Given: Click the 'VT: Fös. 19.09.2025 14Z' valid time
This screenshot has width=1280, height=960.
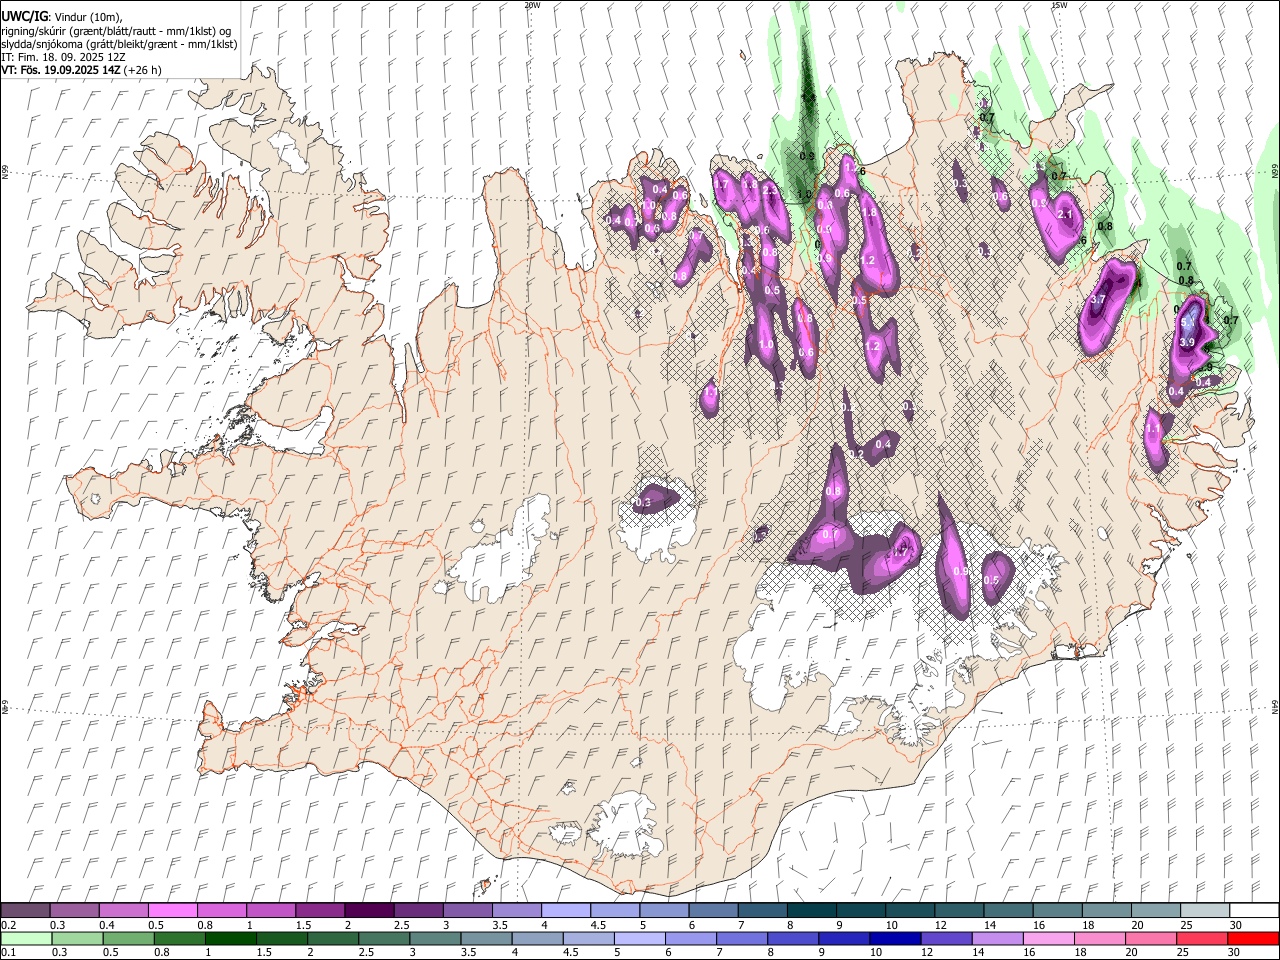Looking at the screenshot, I should click(x=62, y=70).
